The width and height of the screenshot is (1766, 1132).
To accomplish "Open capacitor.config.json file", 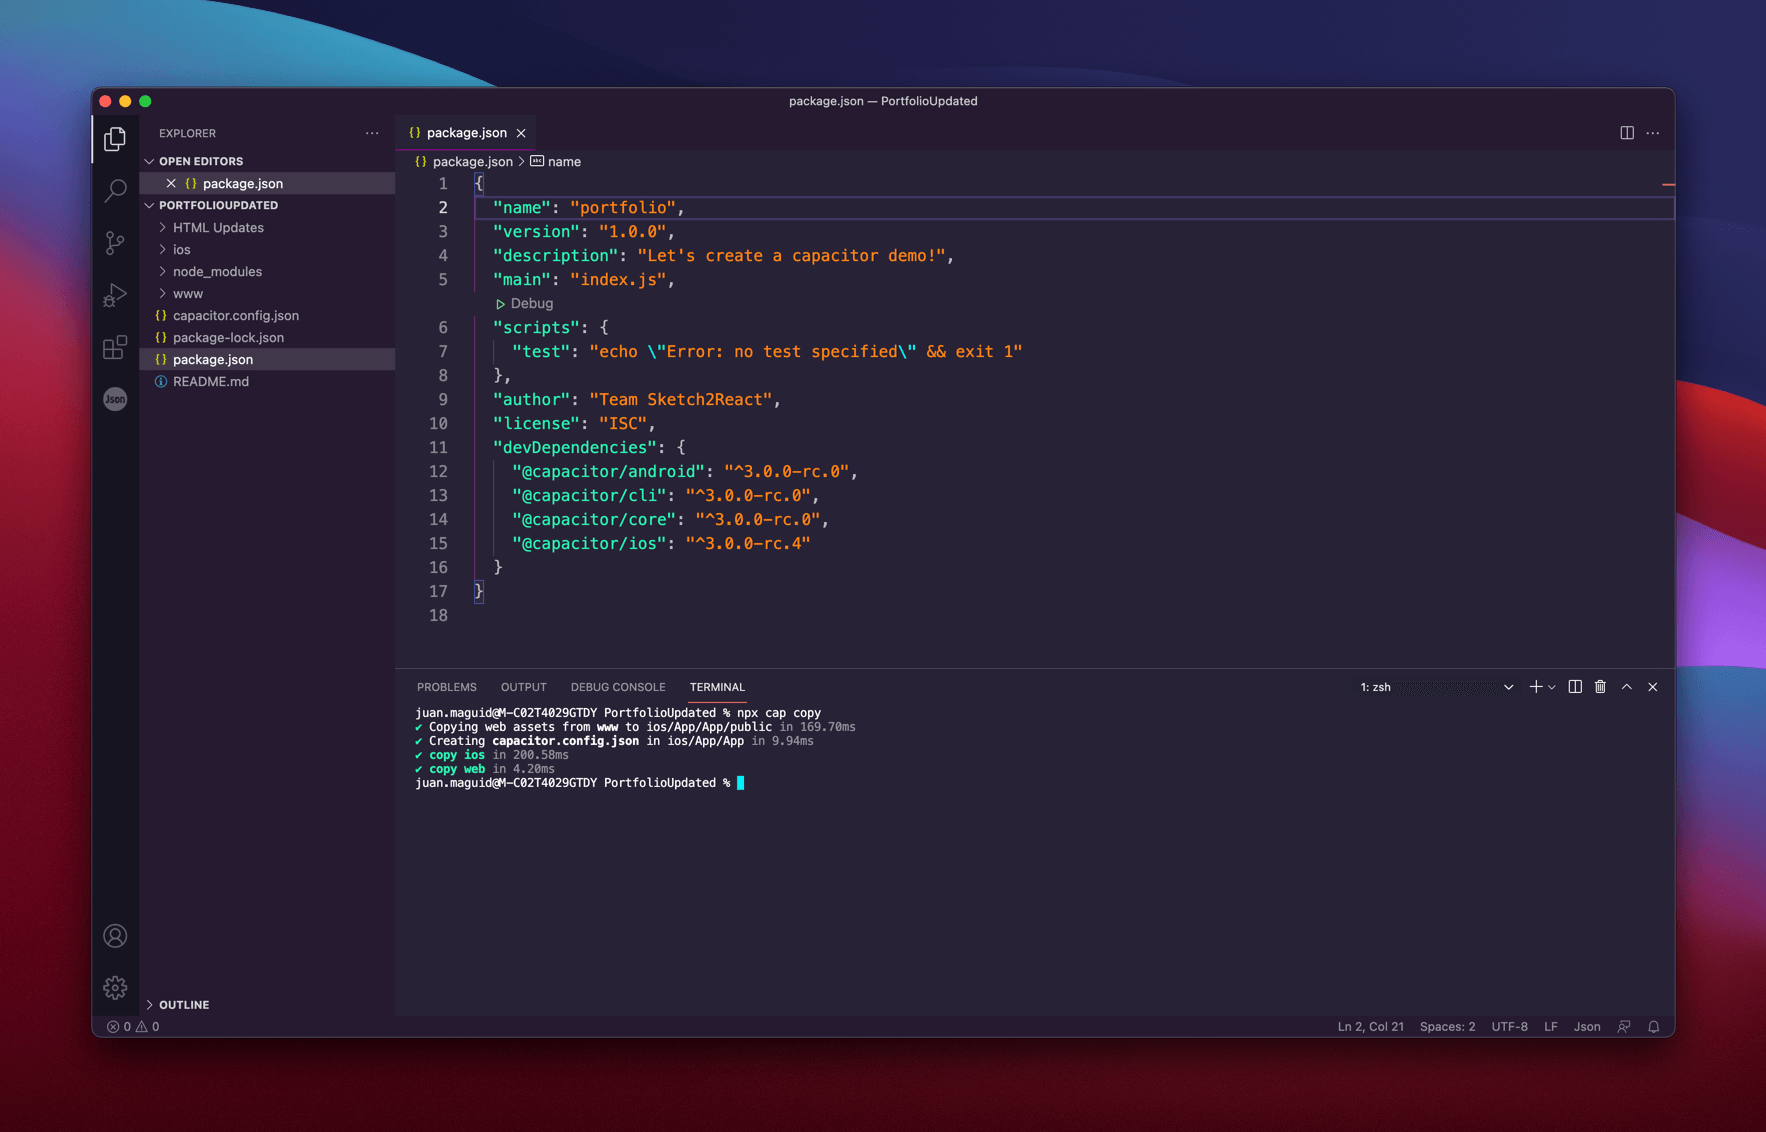I will point(236,315).
